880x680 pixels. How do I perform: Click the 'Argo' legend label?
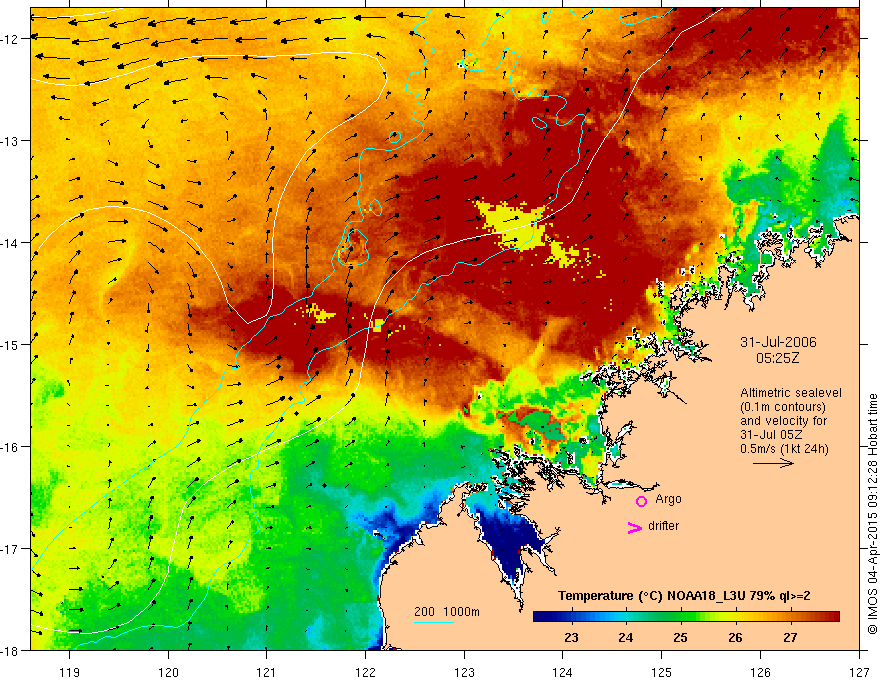pos(668,499)
